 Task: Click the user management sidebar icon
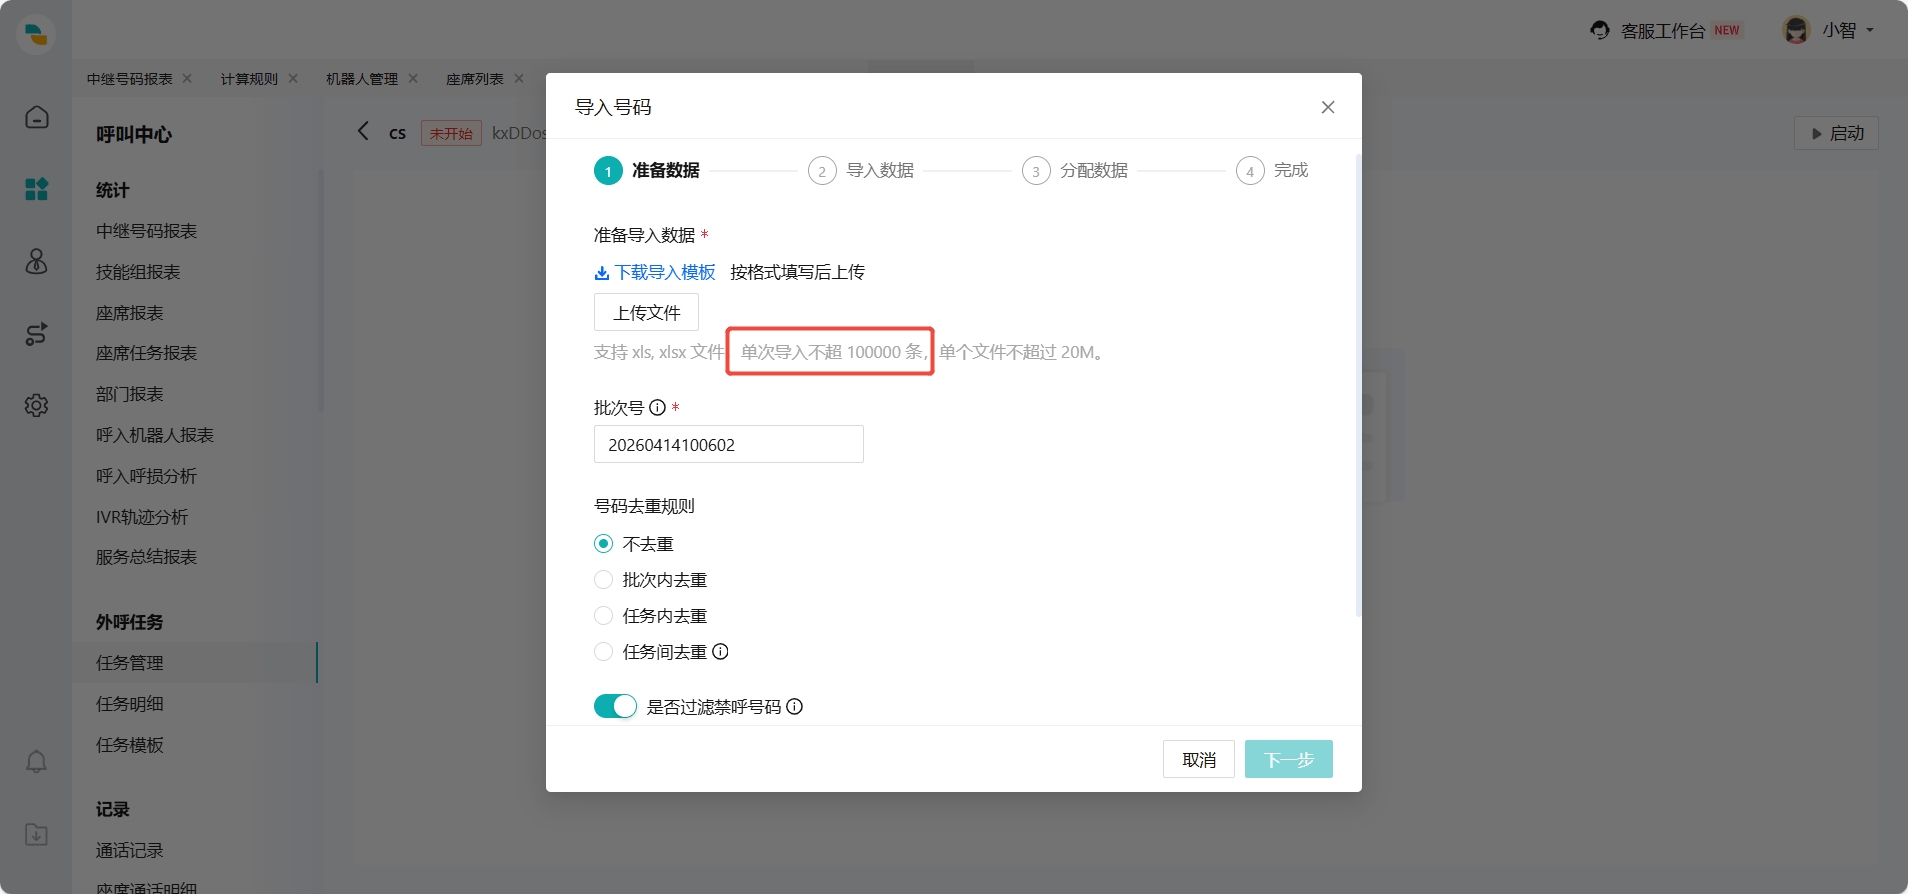[x=37, y=261]
